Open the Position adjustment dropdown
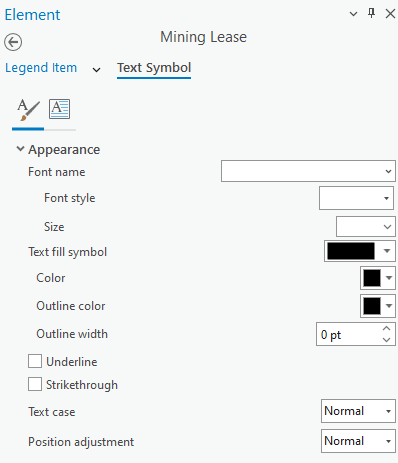Image resolution: width=398 pixels, height=463 pixels. point(358,441)
